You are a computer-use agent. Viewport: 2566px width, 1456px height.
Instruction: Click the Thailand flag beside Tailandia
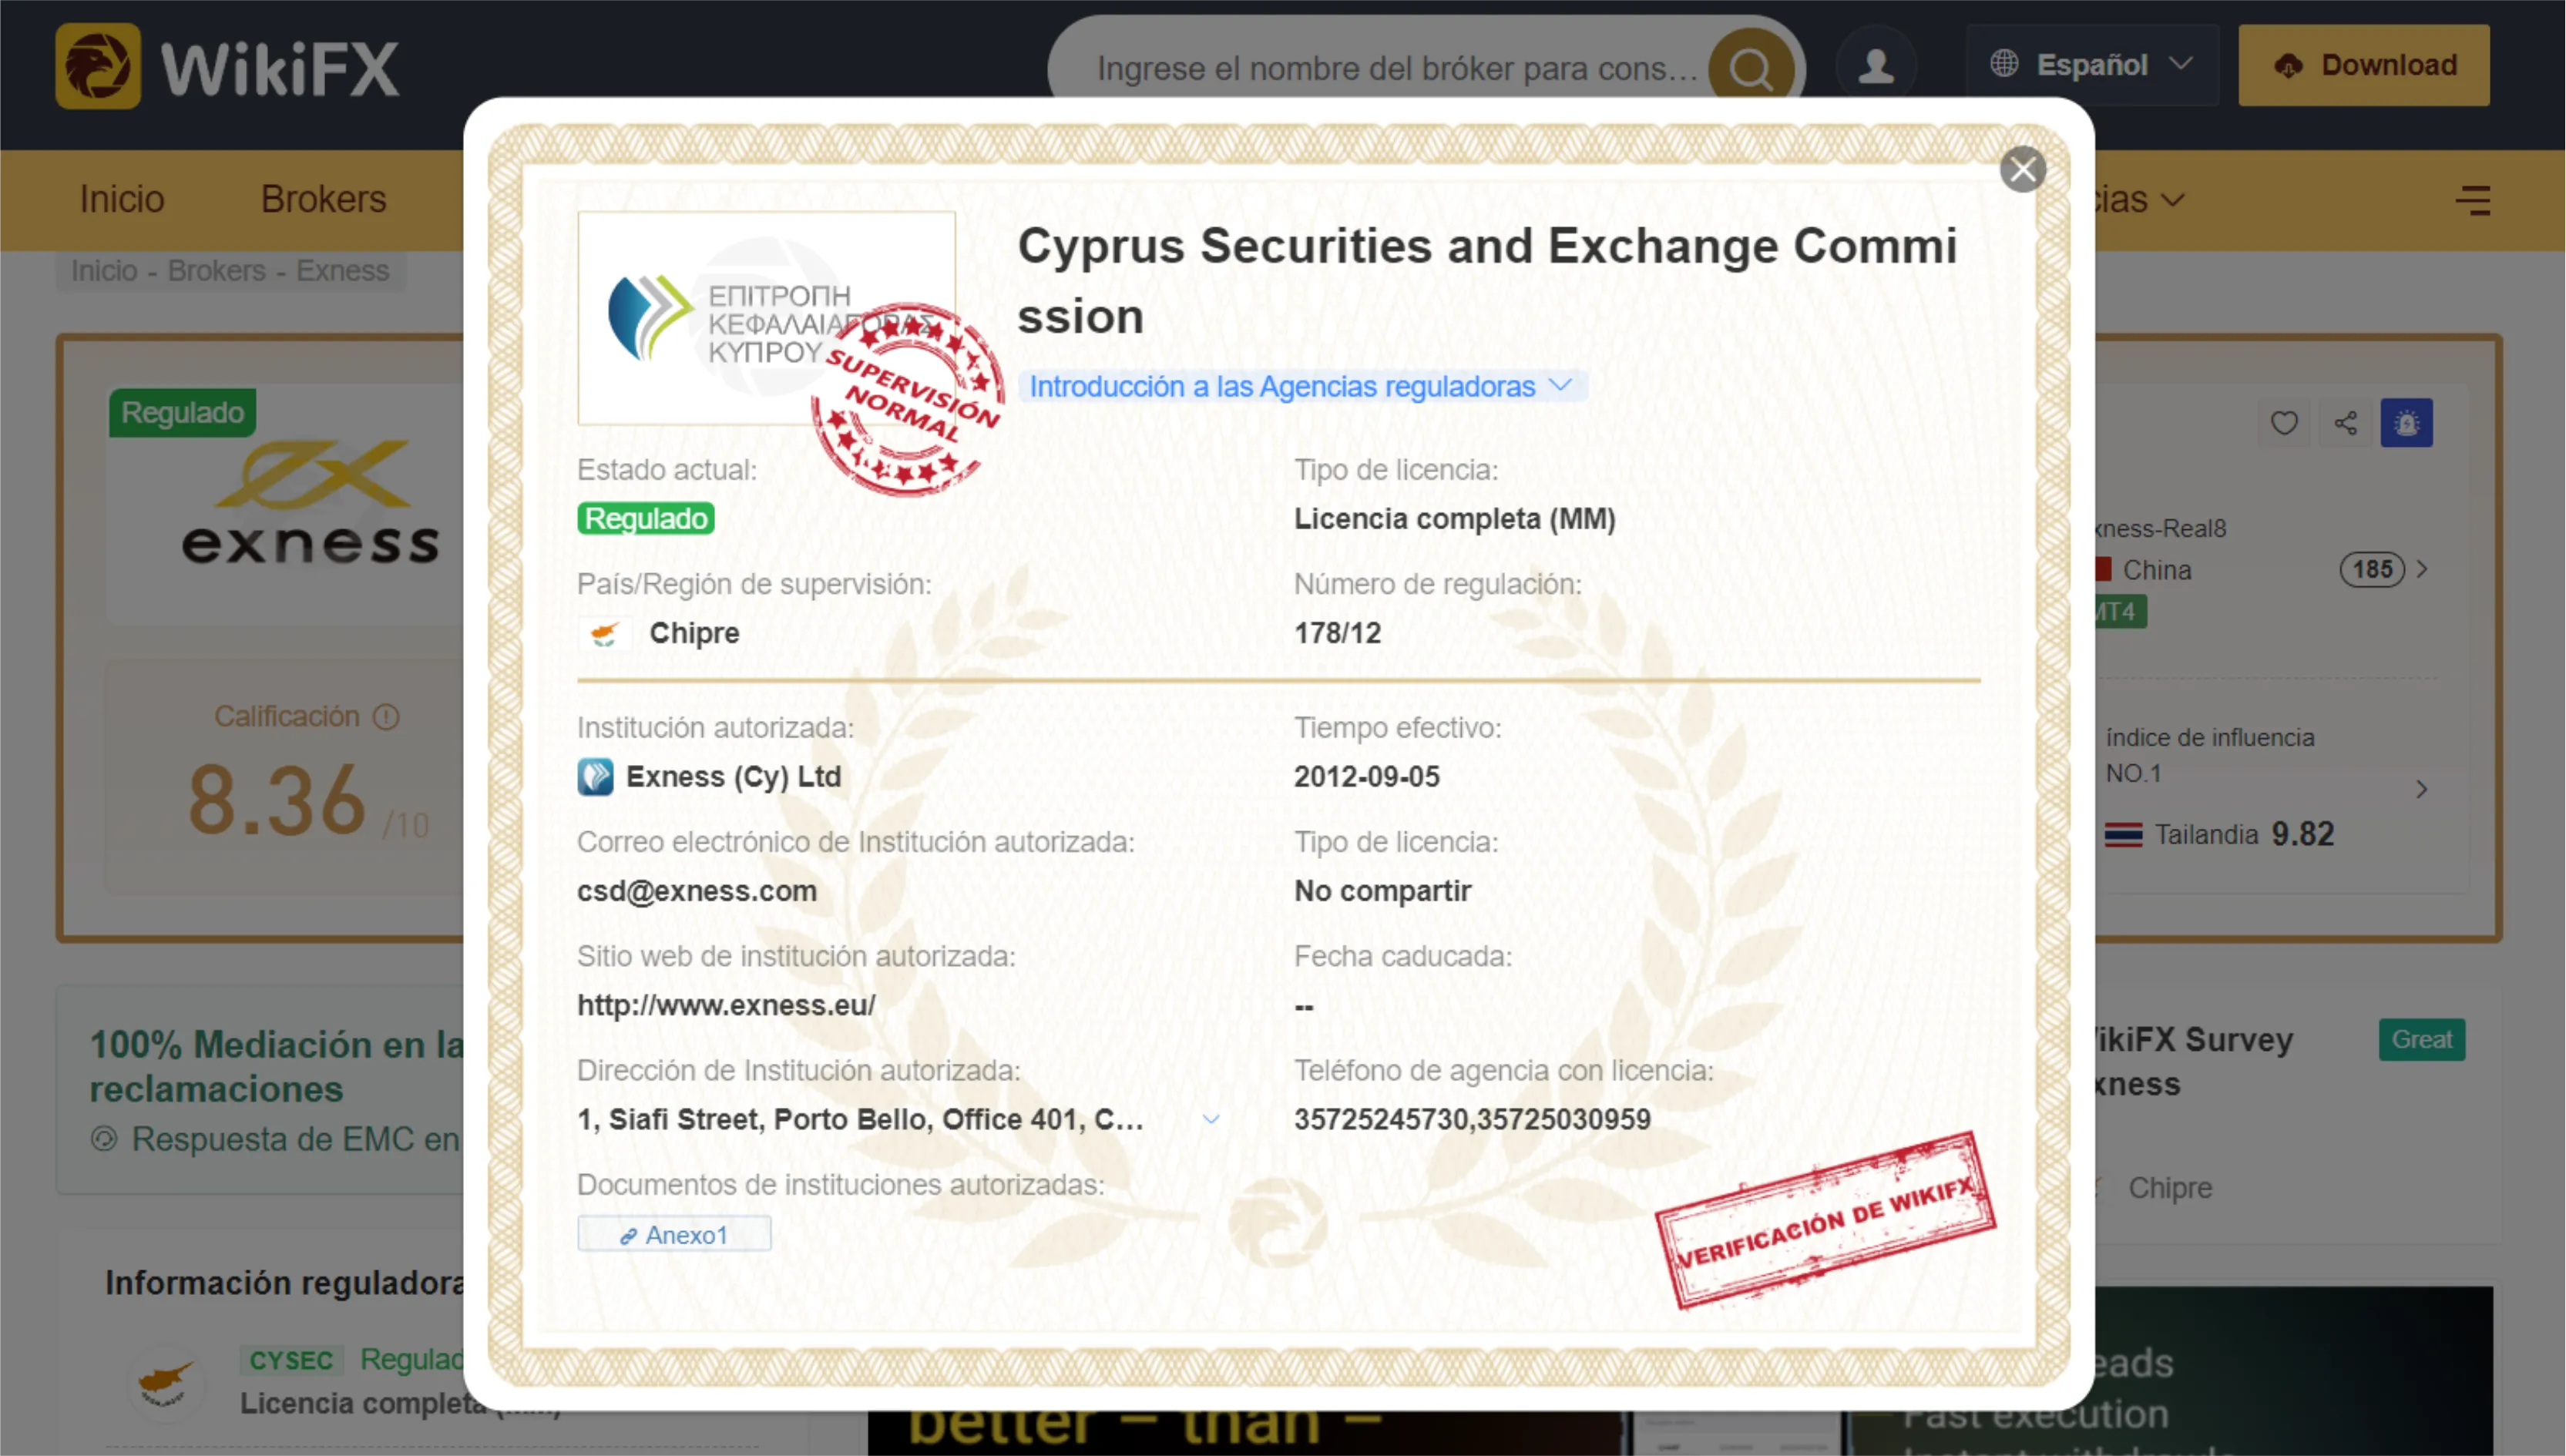click(2123, 835)
